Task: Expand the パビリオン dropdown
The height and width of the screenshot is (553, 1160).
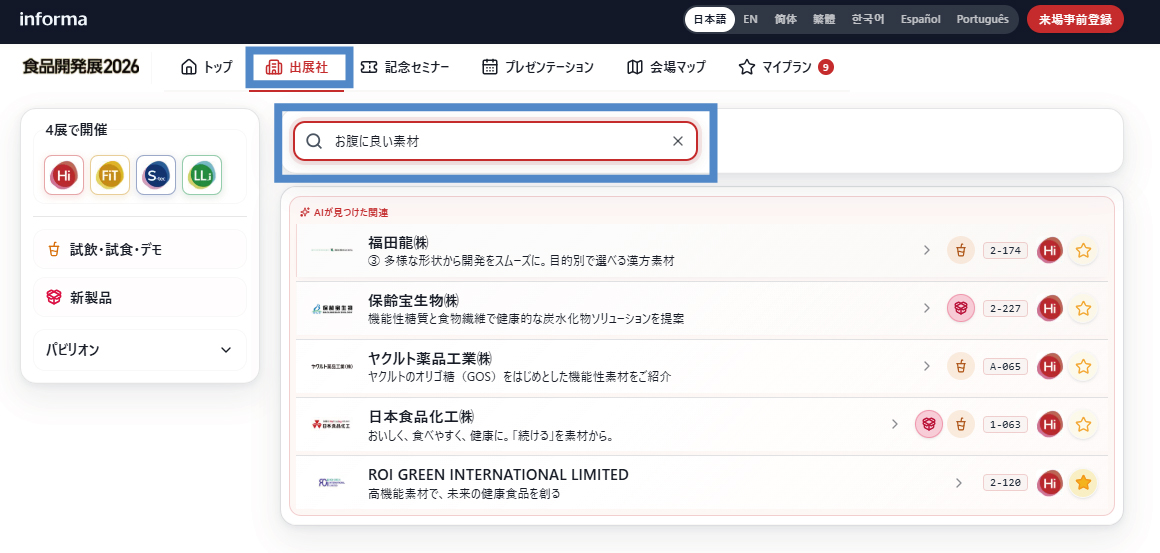Action: pos(140,350)
